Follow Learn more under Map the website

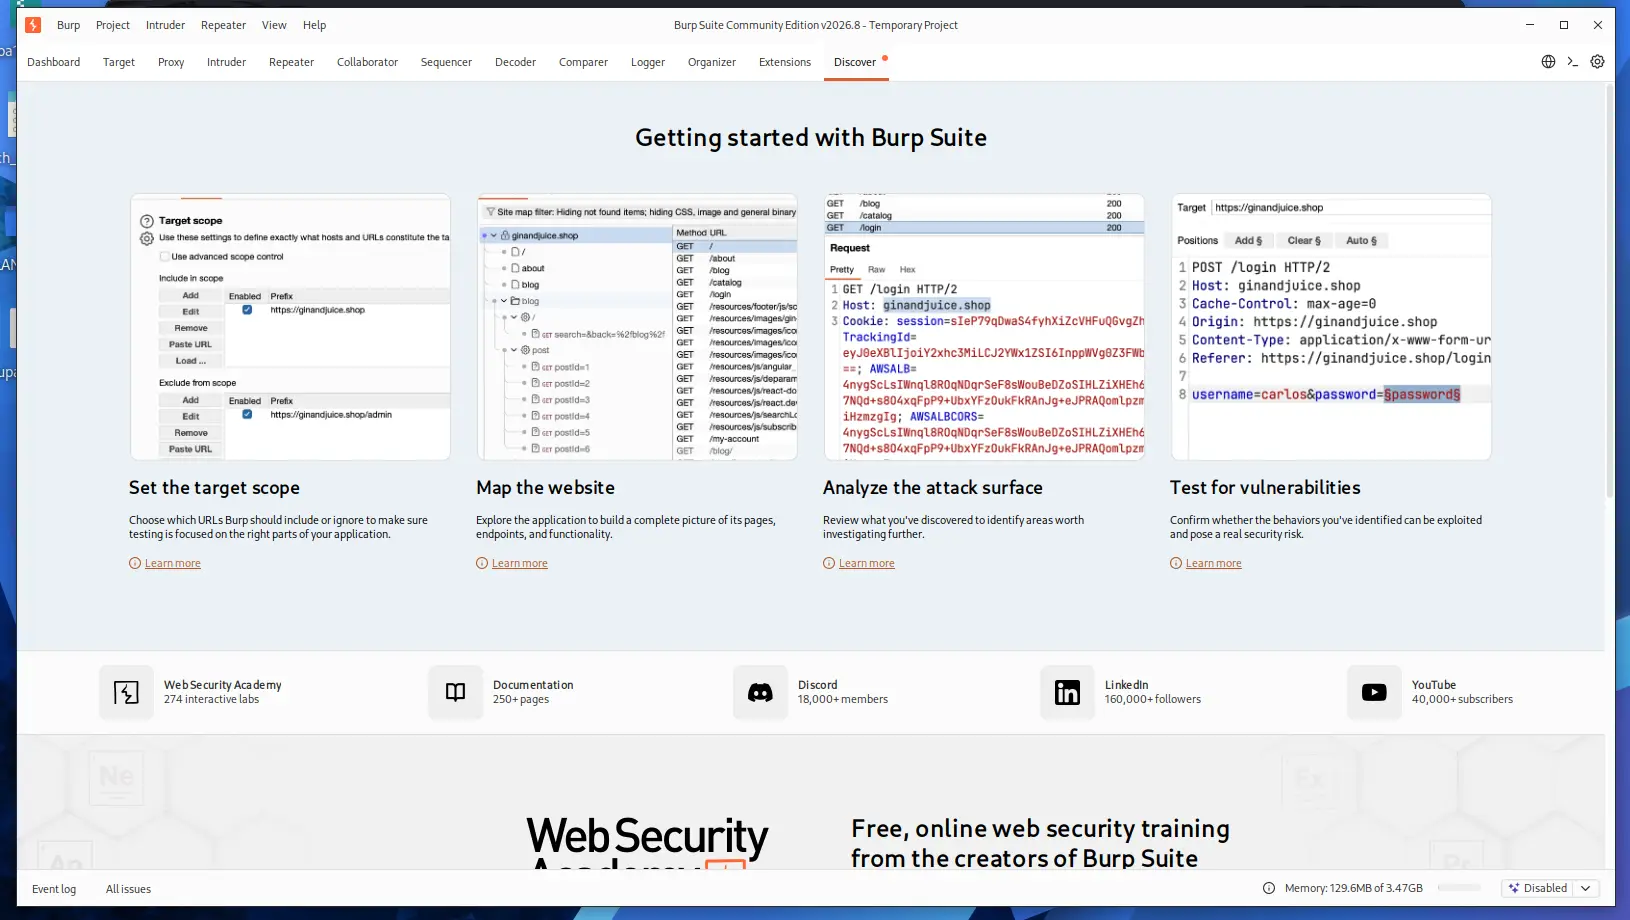click(x=520, y=563)
